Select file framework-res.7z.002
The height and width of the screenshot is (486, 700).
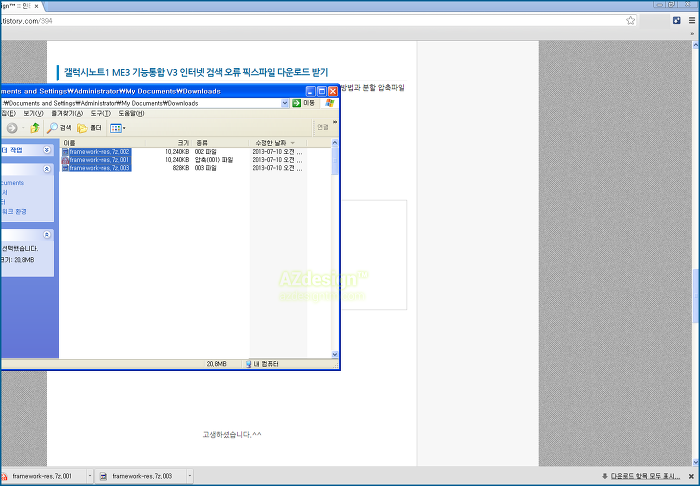coord(99,152)
